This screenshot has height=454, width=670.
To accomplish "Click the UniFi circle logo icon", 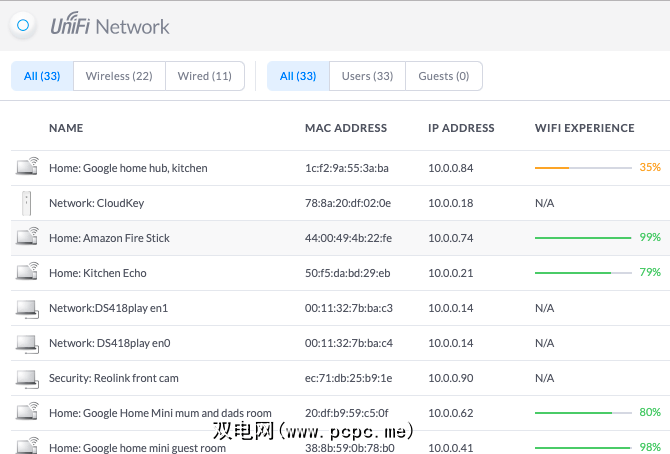I will [x=23, y=25].
